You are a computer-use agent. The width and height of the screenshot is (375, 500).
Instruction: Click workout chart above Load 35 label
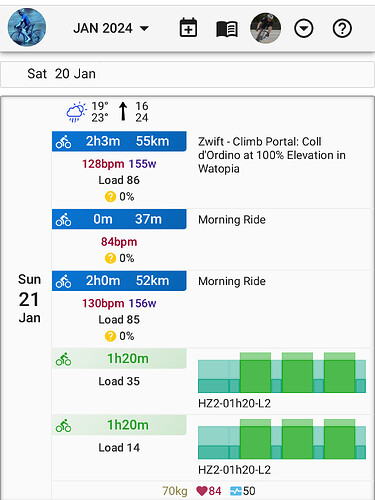(282, 373)
